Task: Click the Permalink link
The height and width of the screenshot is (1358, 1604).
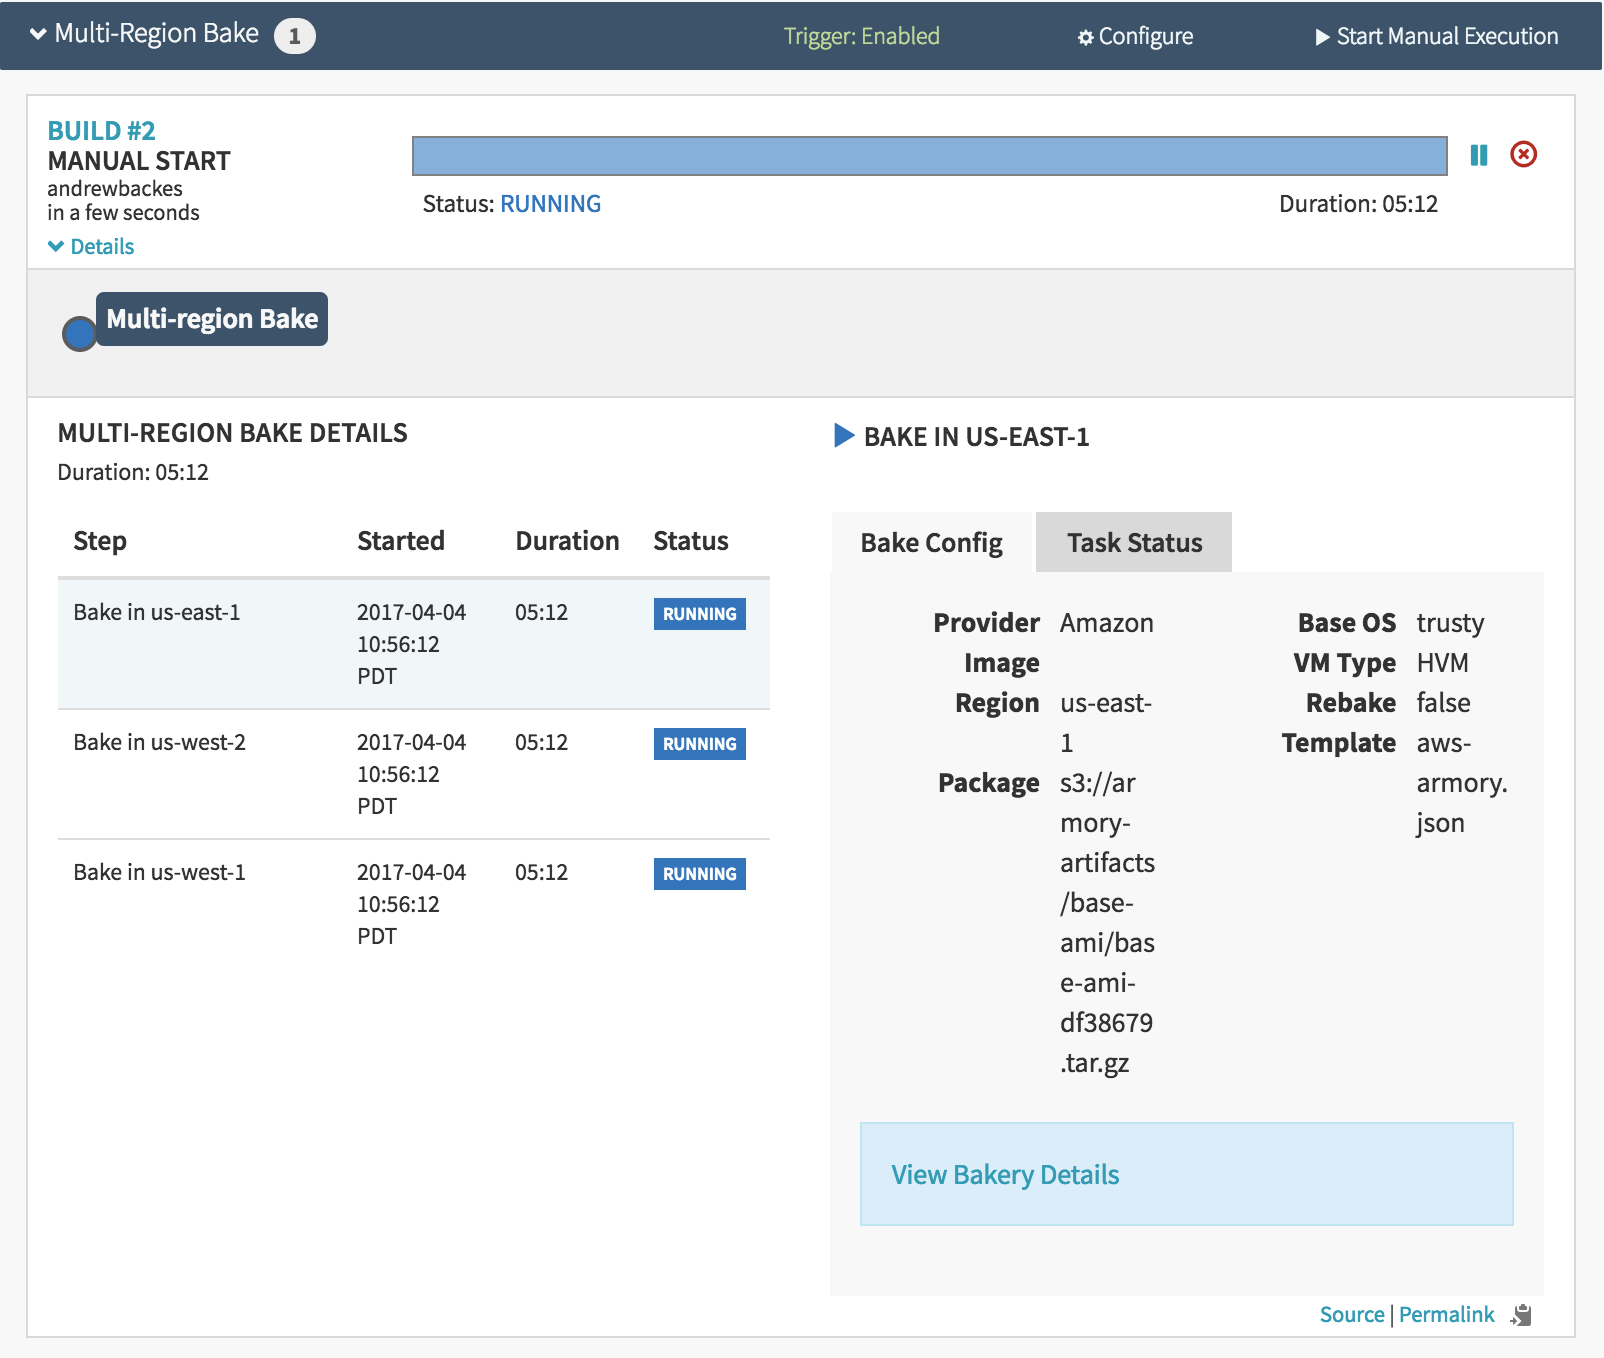Action: tap(1445, 1314)
